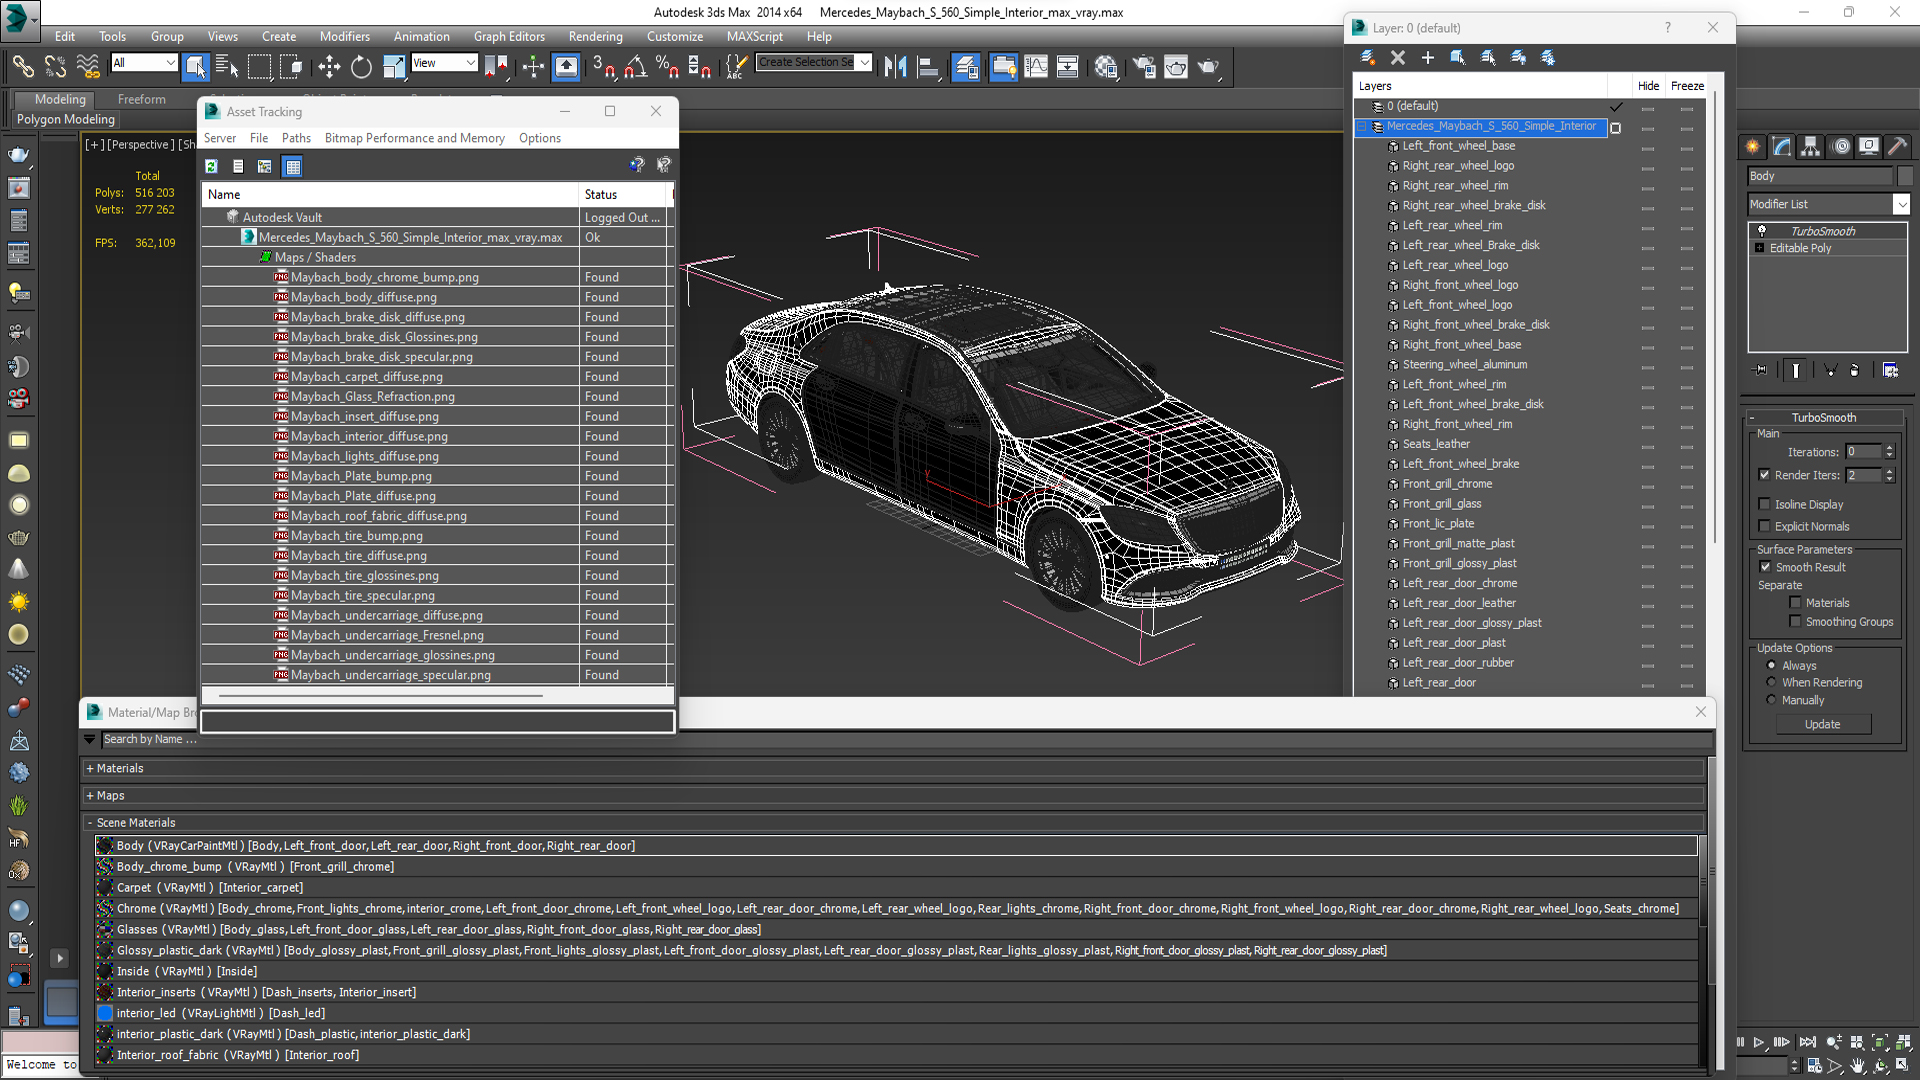Toggle the Smooth Result checkbox
Screen dimensions: 1920x1080
point(1766,567)
